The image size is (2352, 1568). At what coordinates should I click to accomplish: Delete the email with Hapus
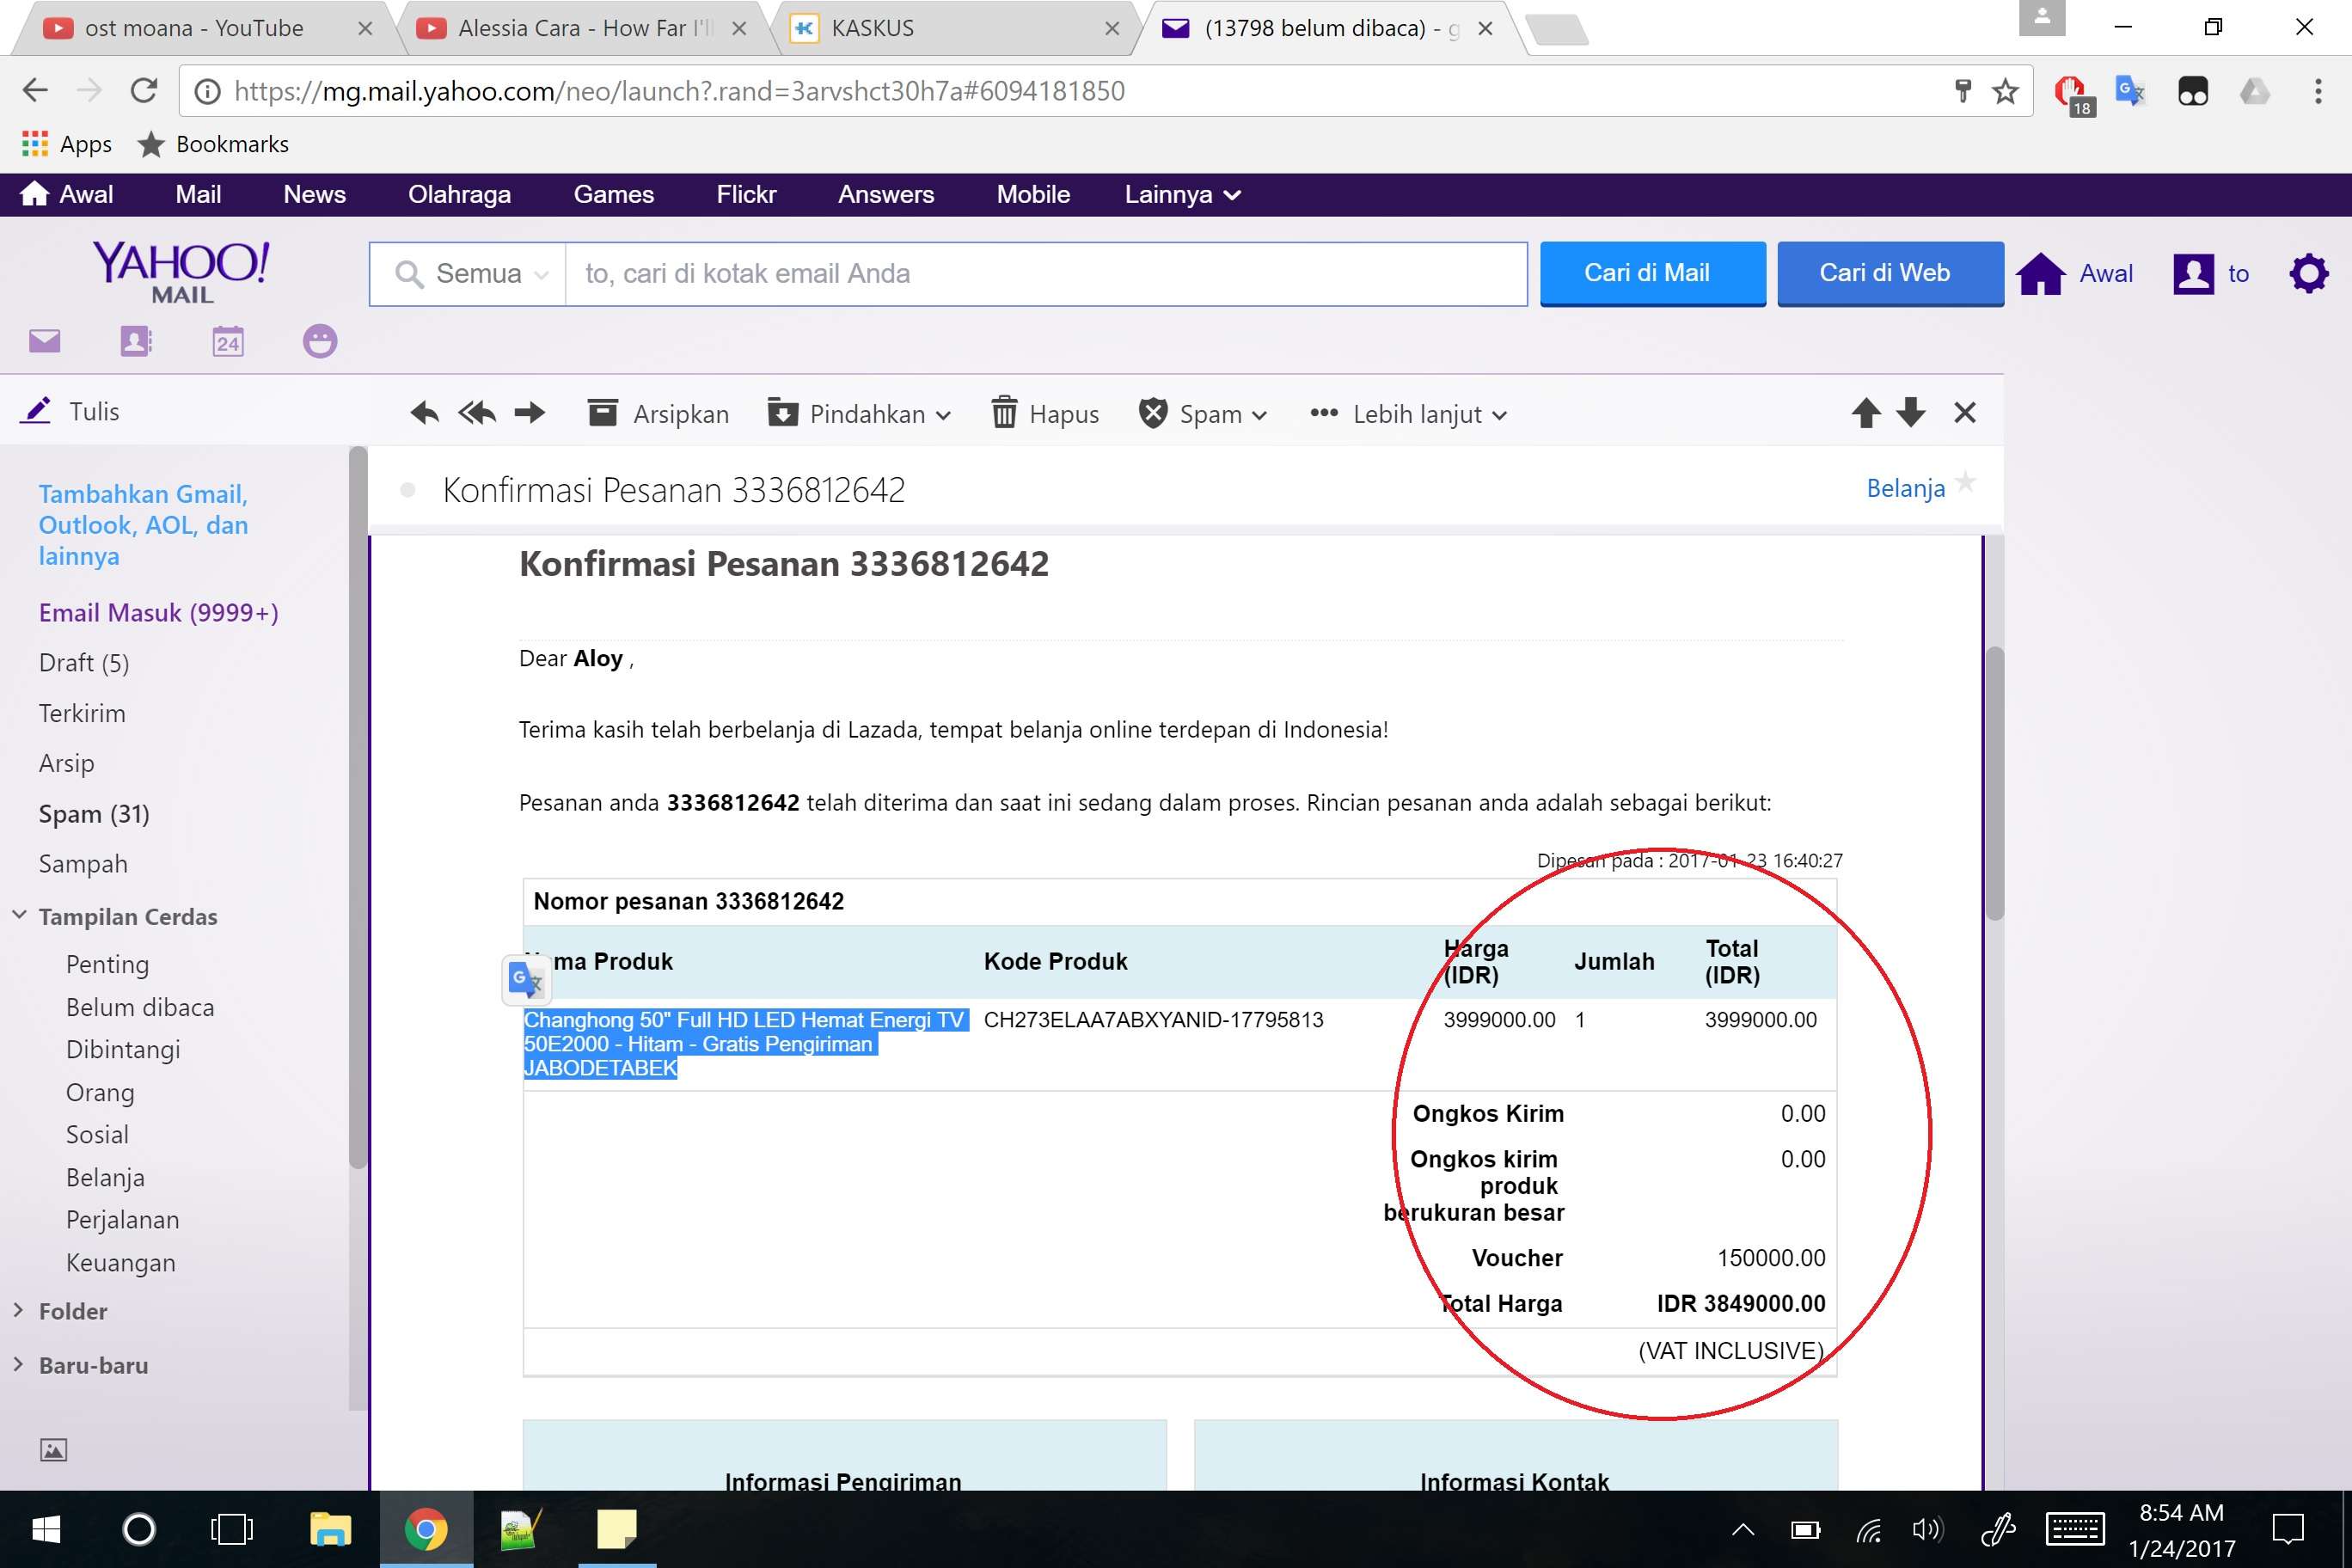pyautogui.click(x=1045, y=413)
